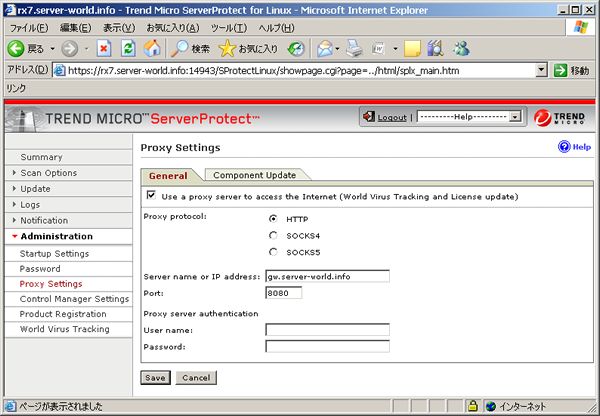
Task: Expand the Scan Options sidebar section
Action: (49, 173)
